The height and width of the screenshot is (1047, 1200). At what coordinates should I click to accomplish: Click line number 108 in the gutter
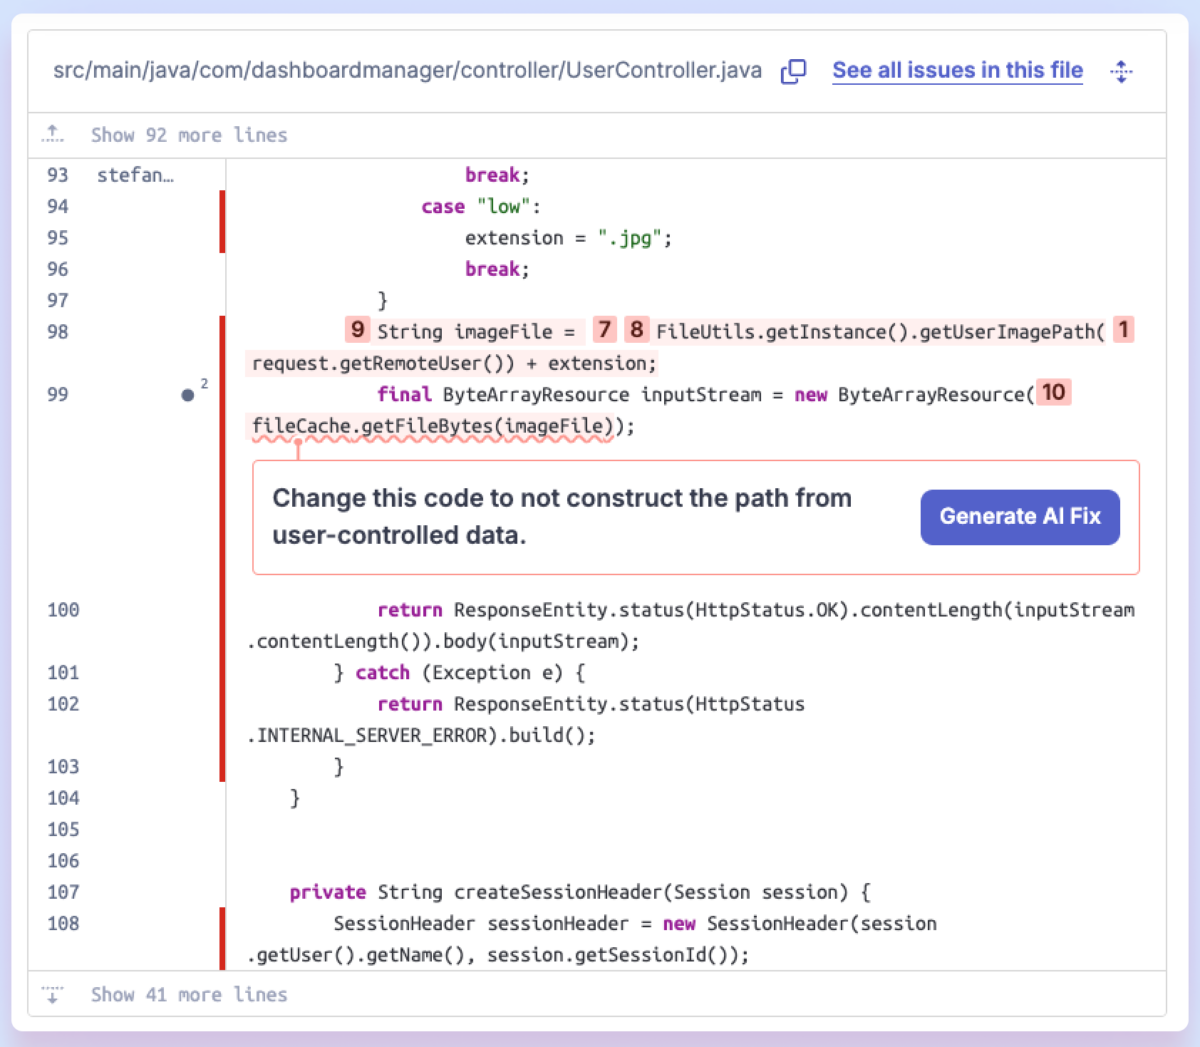pyautogui.click(x=62, y=923)
